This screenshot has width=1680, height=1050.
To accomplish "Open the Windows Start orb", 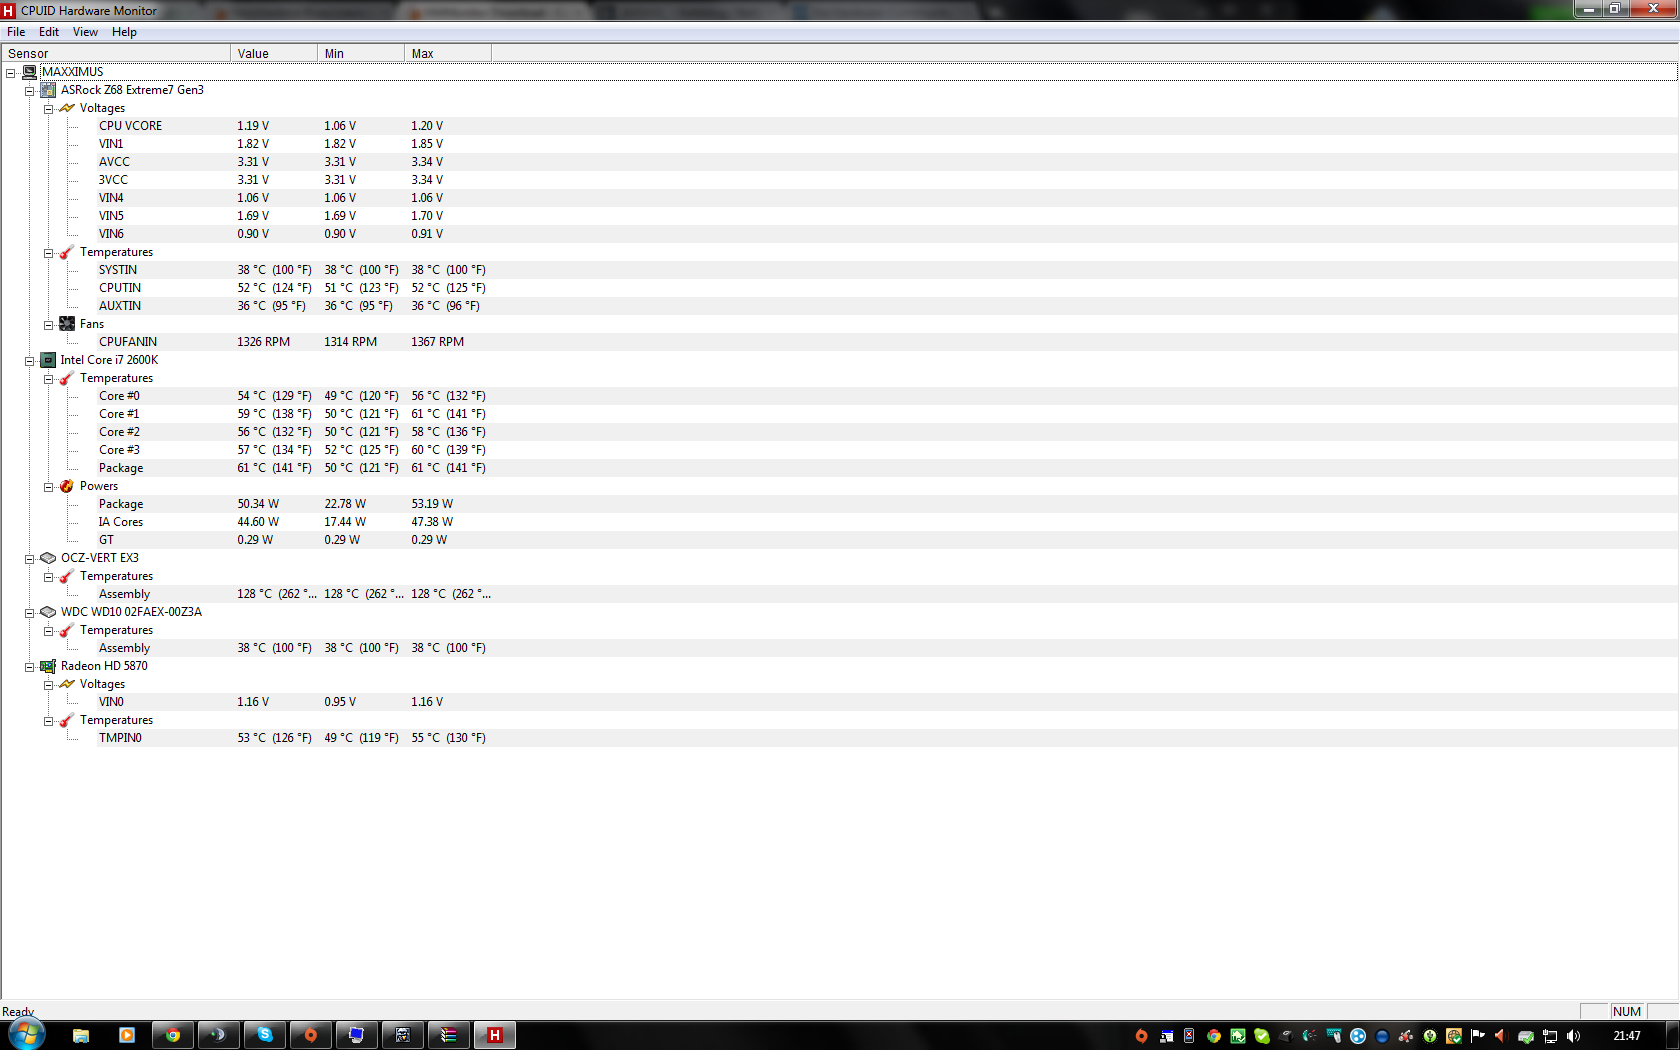I will tap(26, 1035).
